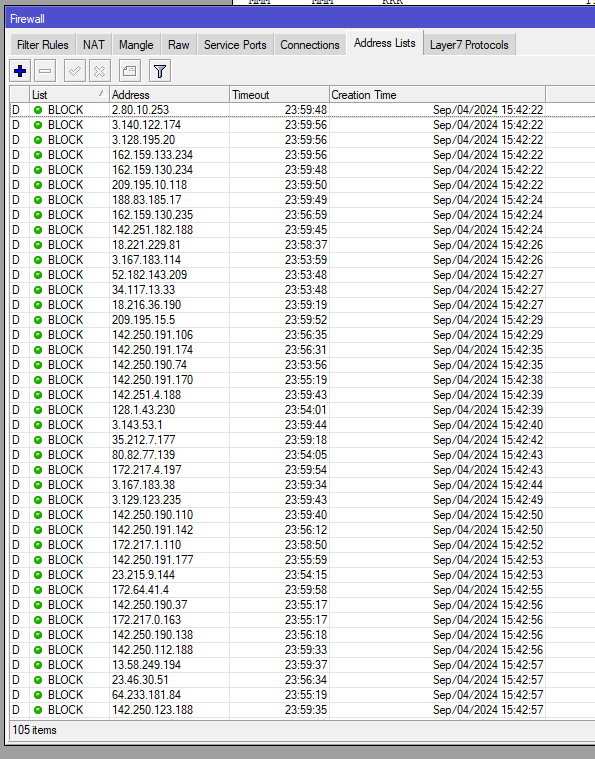Select the row with address 2.80.10.253
The image size is (595, 759).
[302, 110]
